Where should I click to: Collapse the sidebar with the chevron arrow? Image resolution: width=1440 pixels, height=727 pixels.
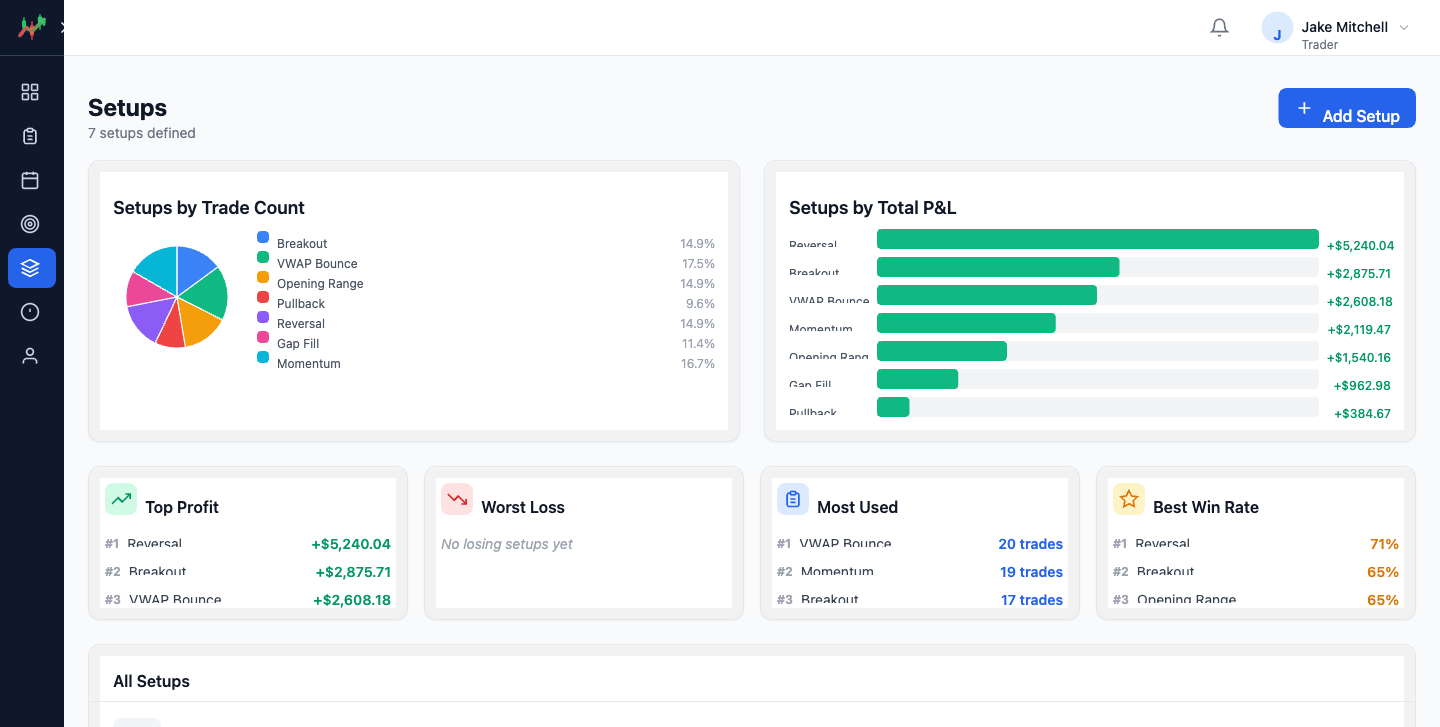tap(63, 27)
